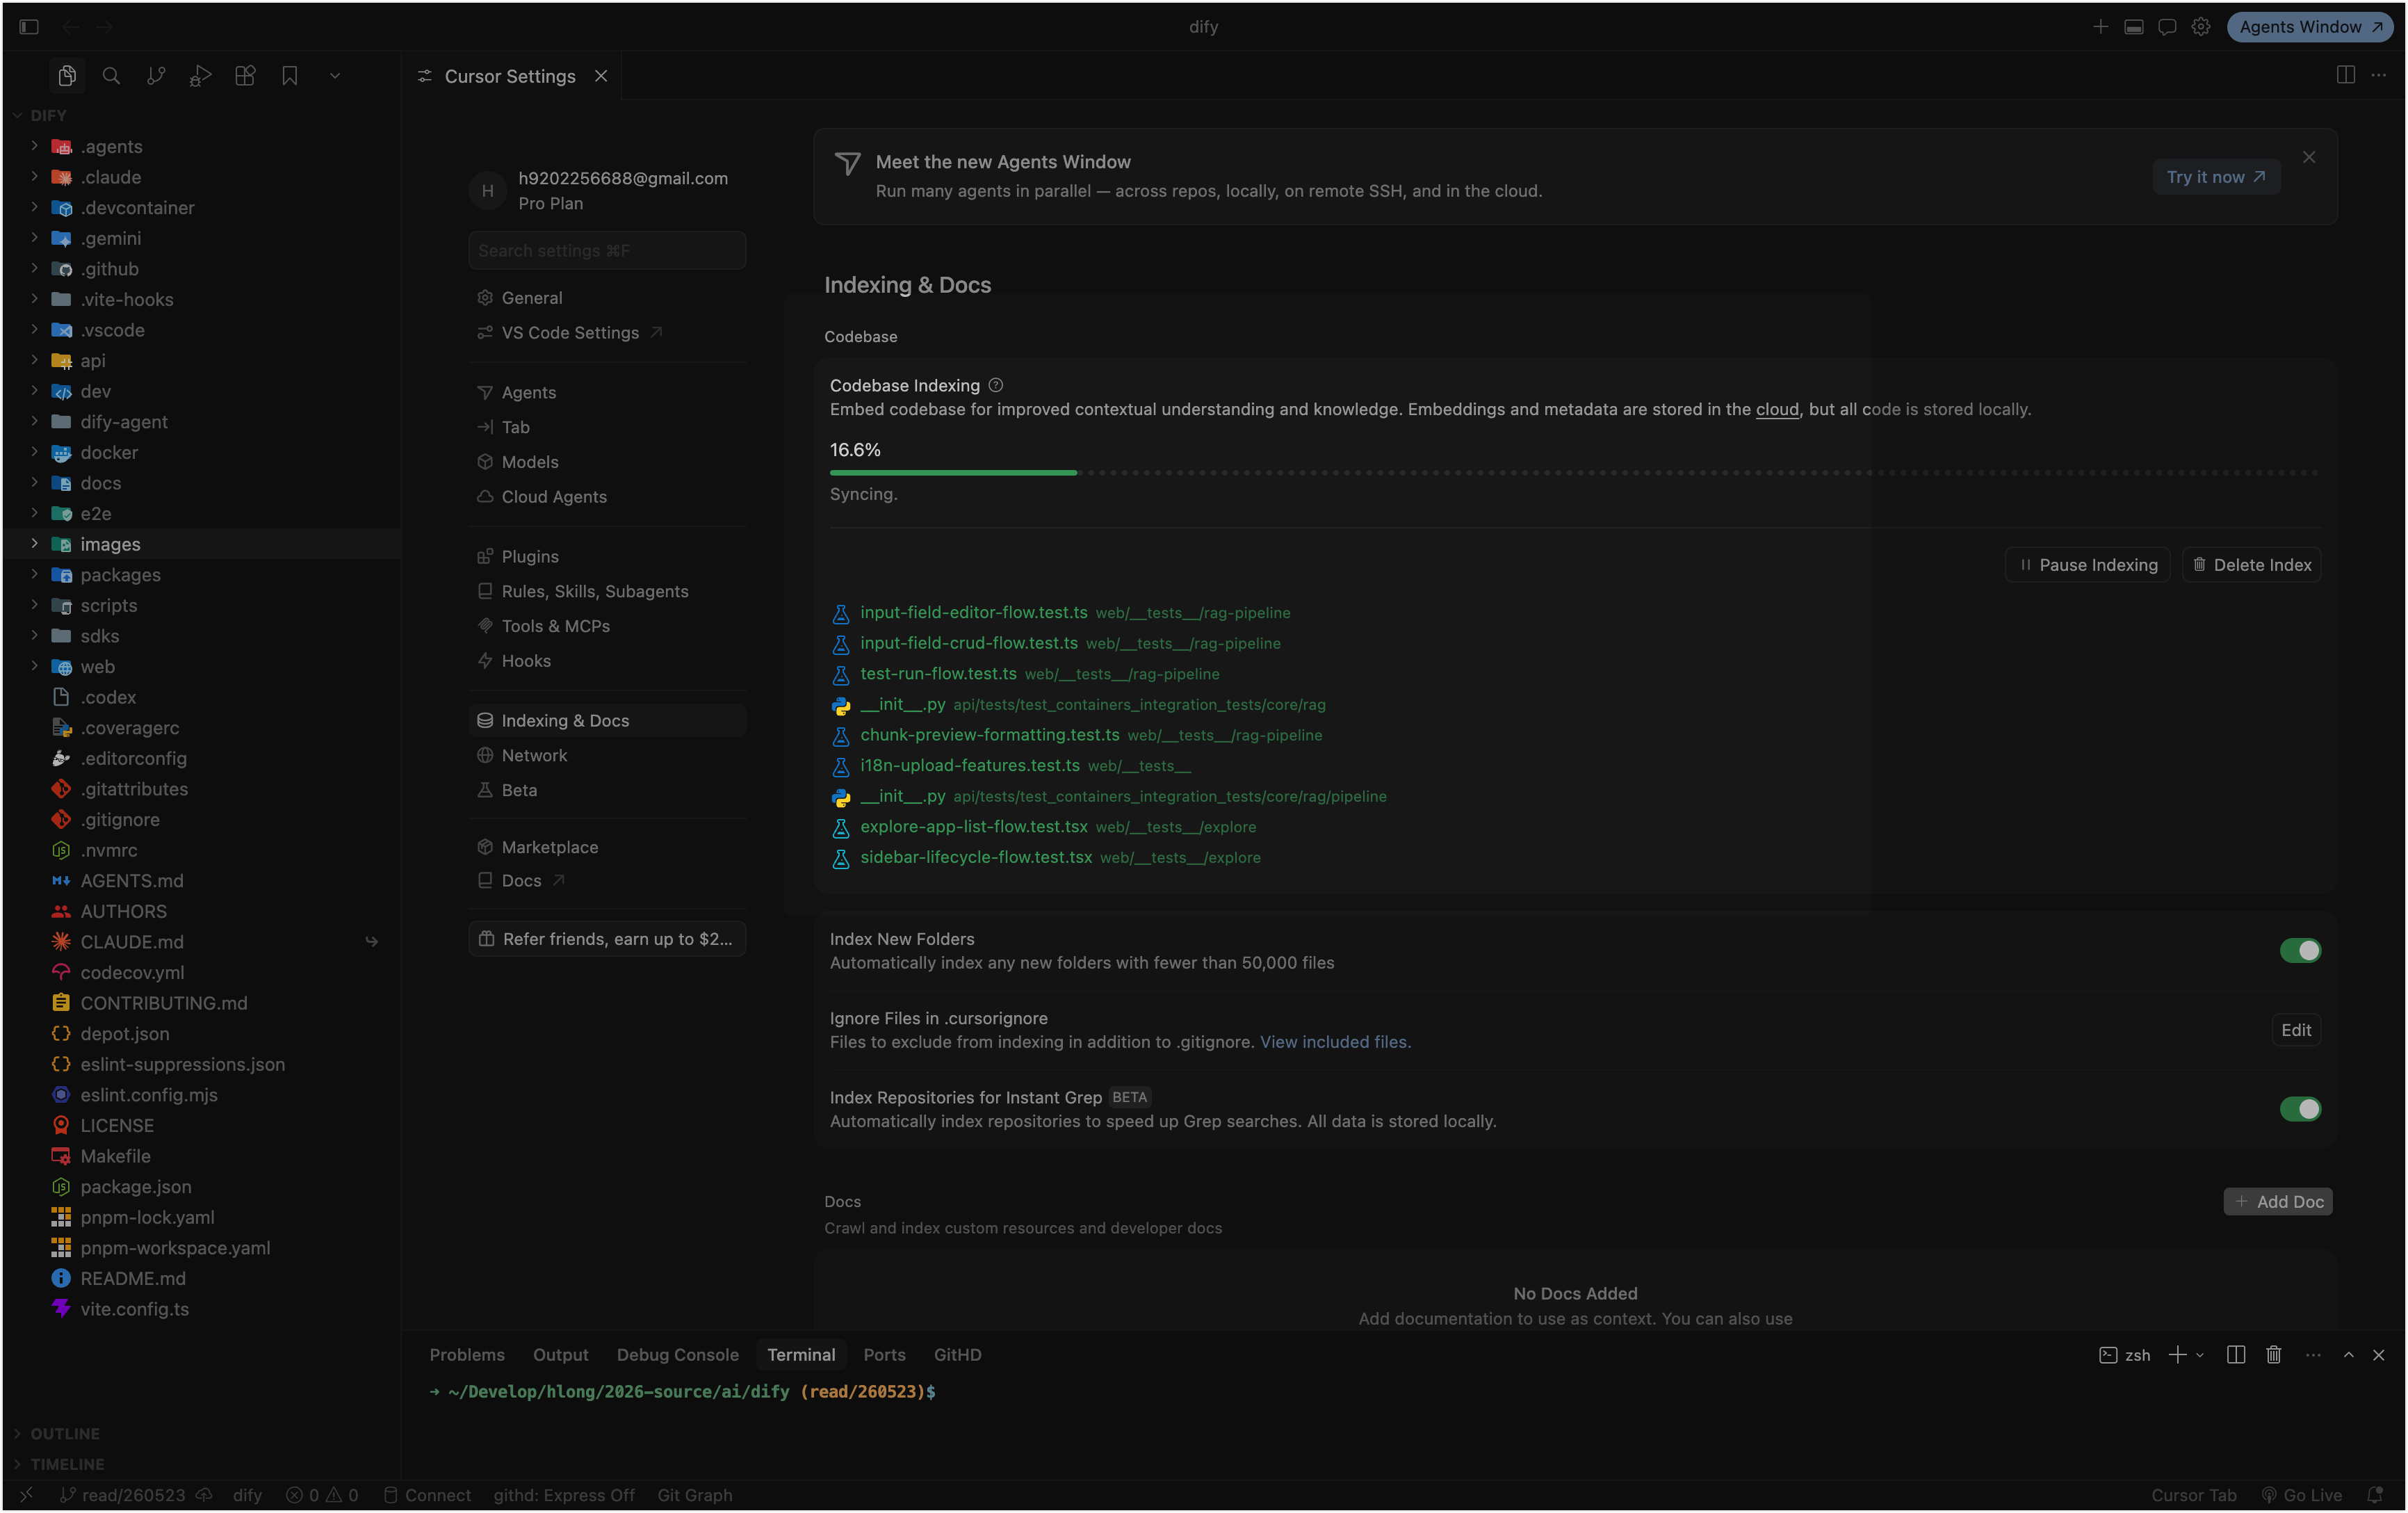Click the read/260523 branch in status bar
The image size is (2408, 1513).
122,1495
